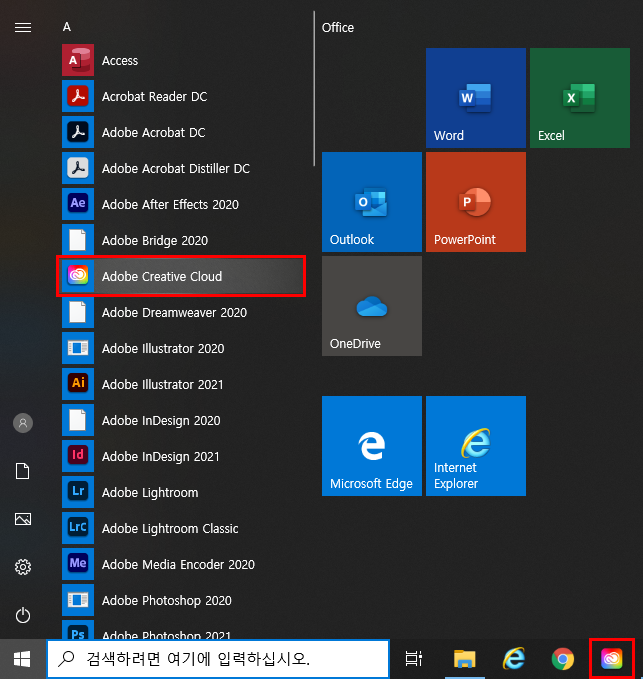Launch Adobe Illustrator 2021 Ai icon
This screenshot has height=679, width=643.
point(78,384)
